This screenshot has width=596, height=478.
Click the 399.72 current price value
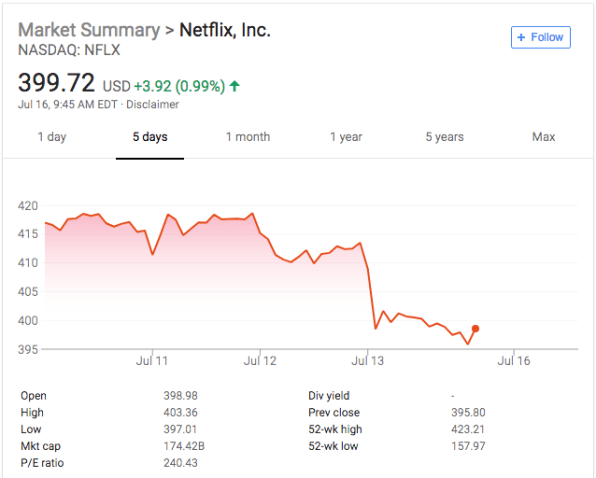56,83
